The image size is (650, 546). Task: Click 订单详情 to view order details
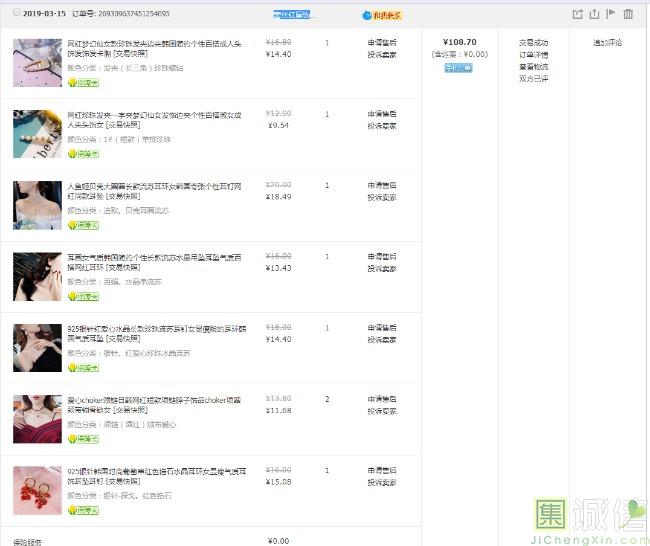533,55
